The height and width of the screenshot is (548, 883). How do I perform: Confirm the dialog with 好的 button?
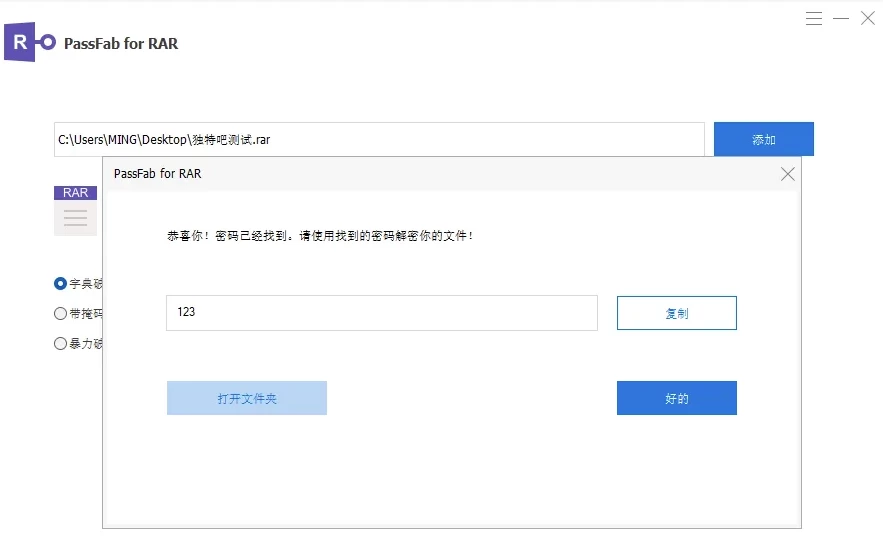click(x=677, y=398)
